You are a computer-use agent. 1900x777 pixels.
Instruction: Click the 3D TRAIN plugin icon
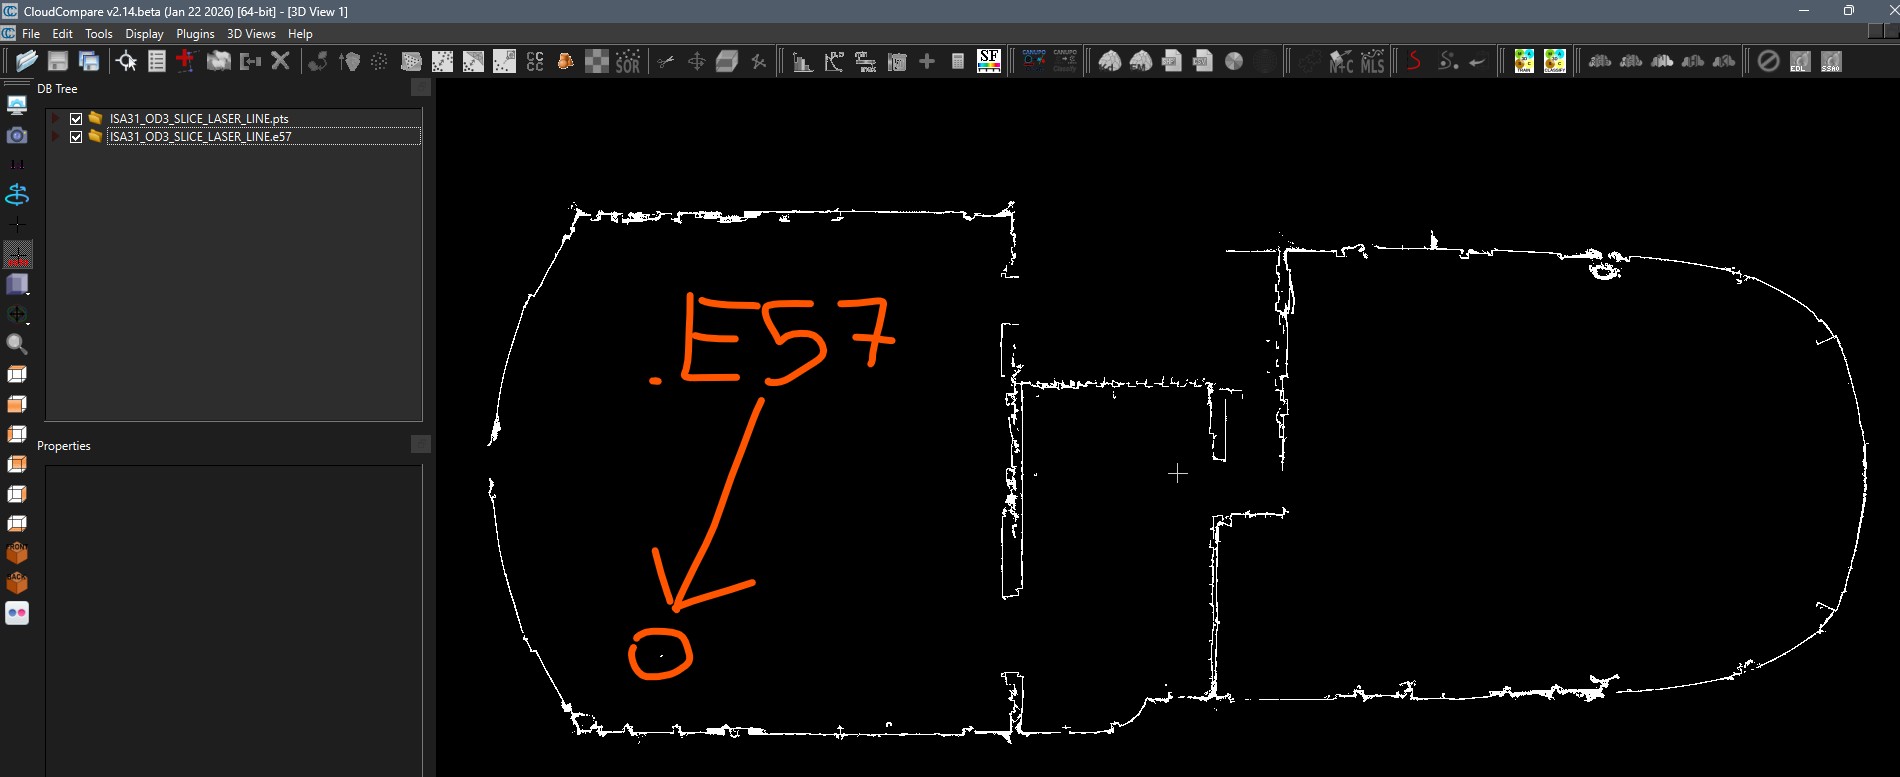tap(1523, 61)
